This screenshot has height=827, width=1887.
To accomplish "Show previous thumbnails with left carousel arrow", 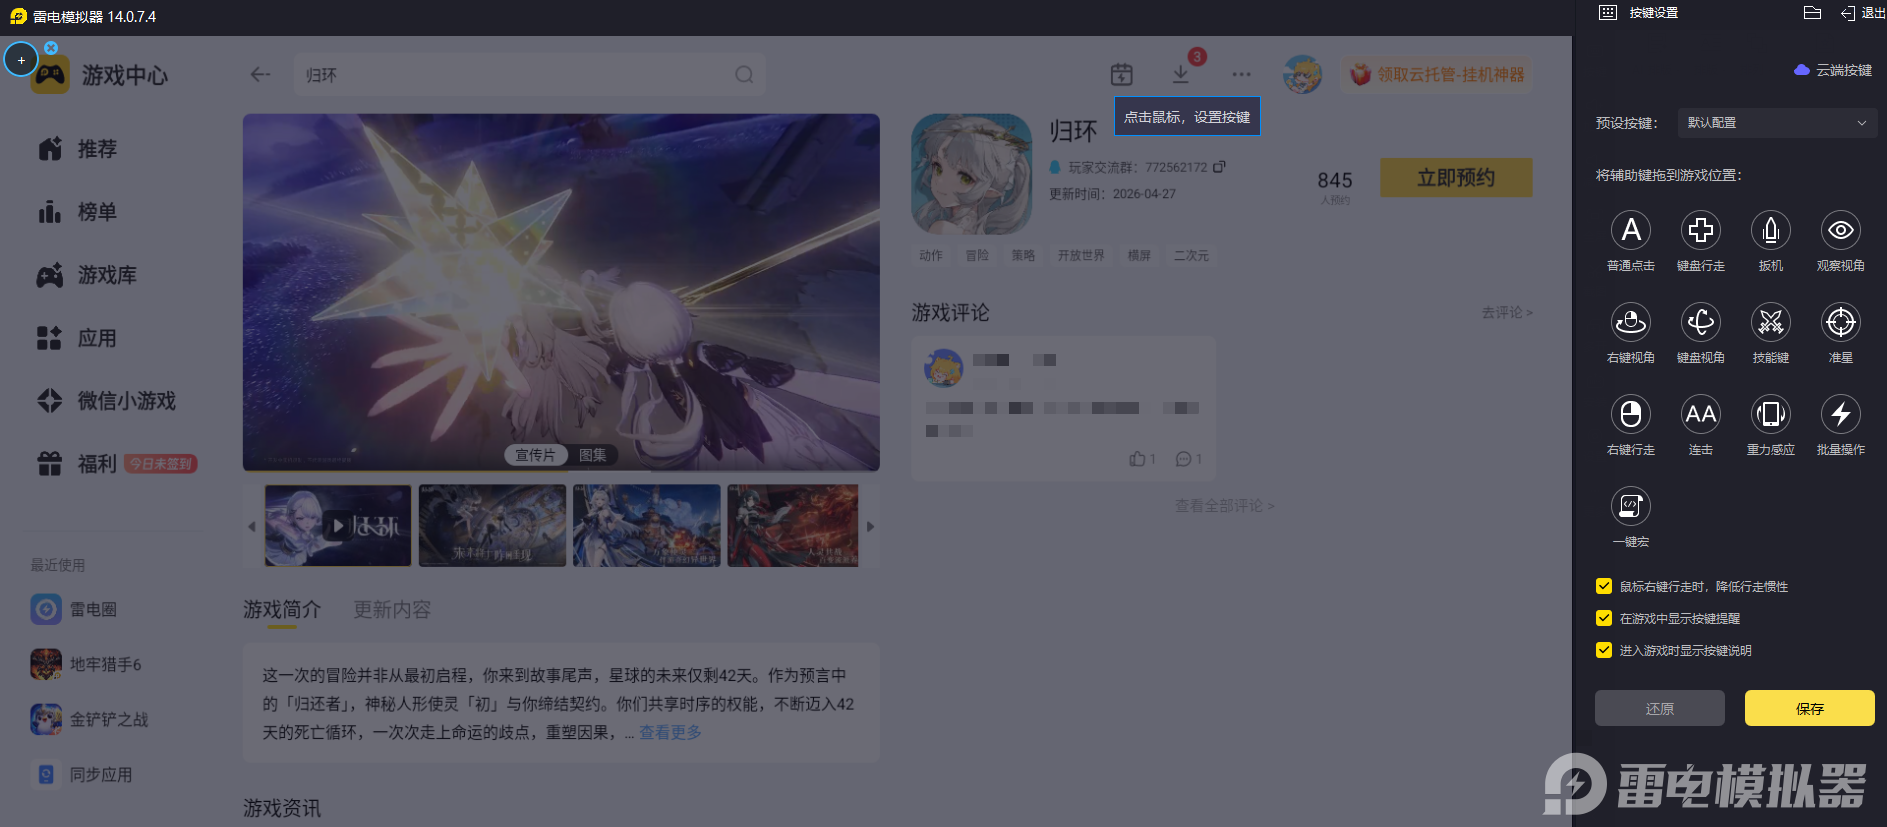I will pyautogui.click(x=252, y=526).
